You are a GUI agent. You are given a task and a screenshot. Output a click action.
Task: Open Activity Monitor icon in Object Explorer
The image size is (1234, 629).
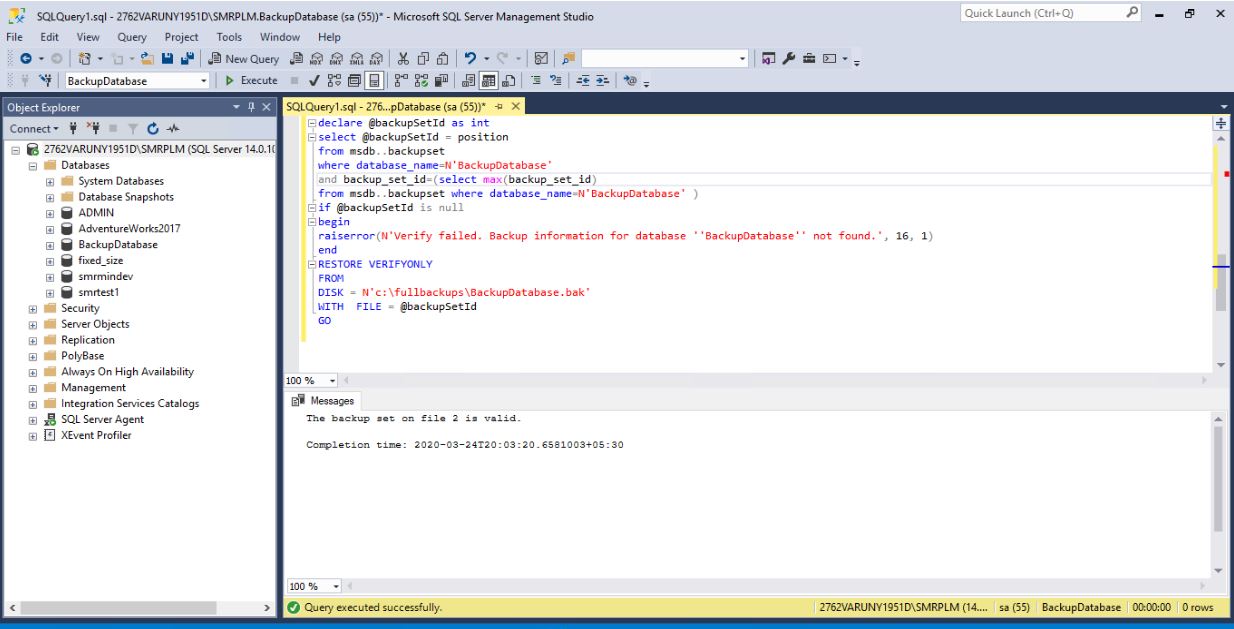pyautogui.click(x=173, y=129)
